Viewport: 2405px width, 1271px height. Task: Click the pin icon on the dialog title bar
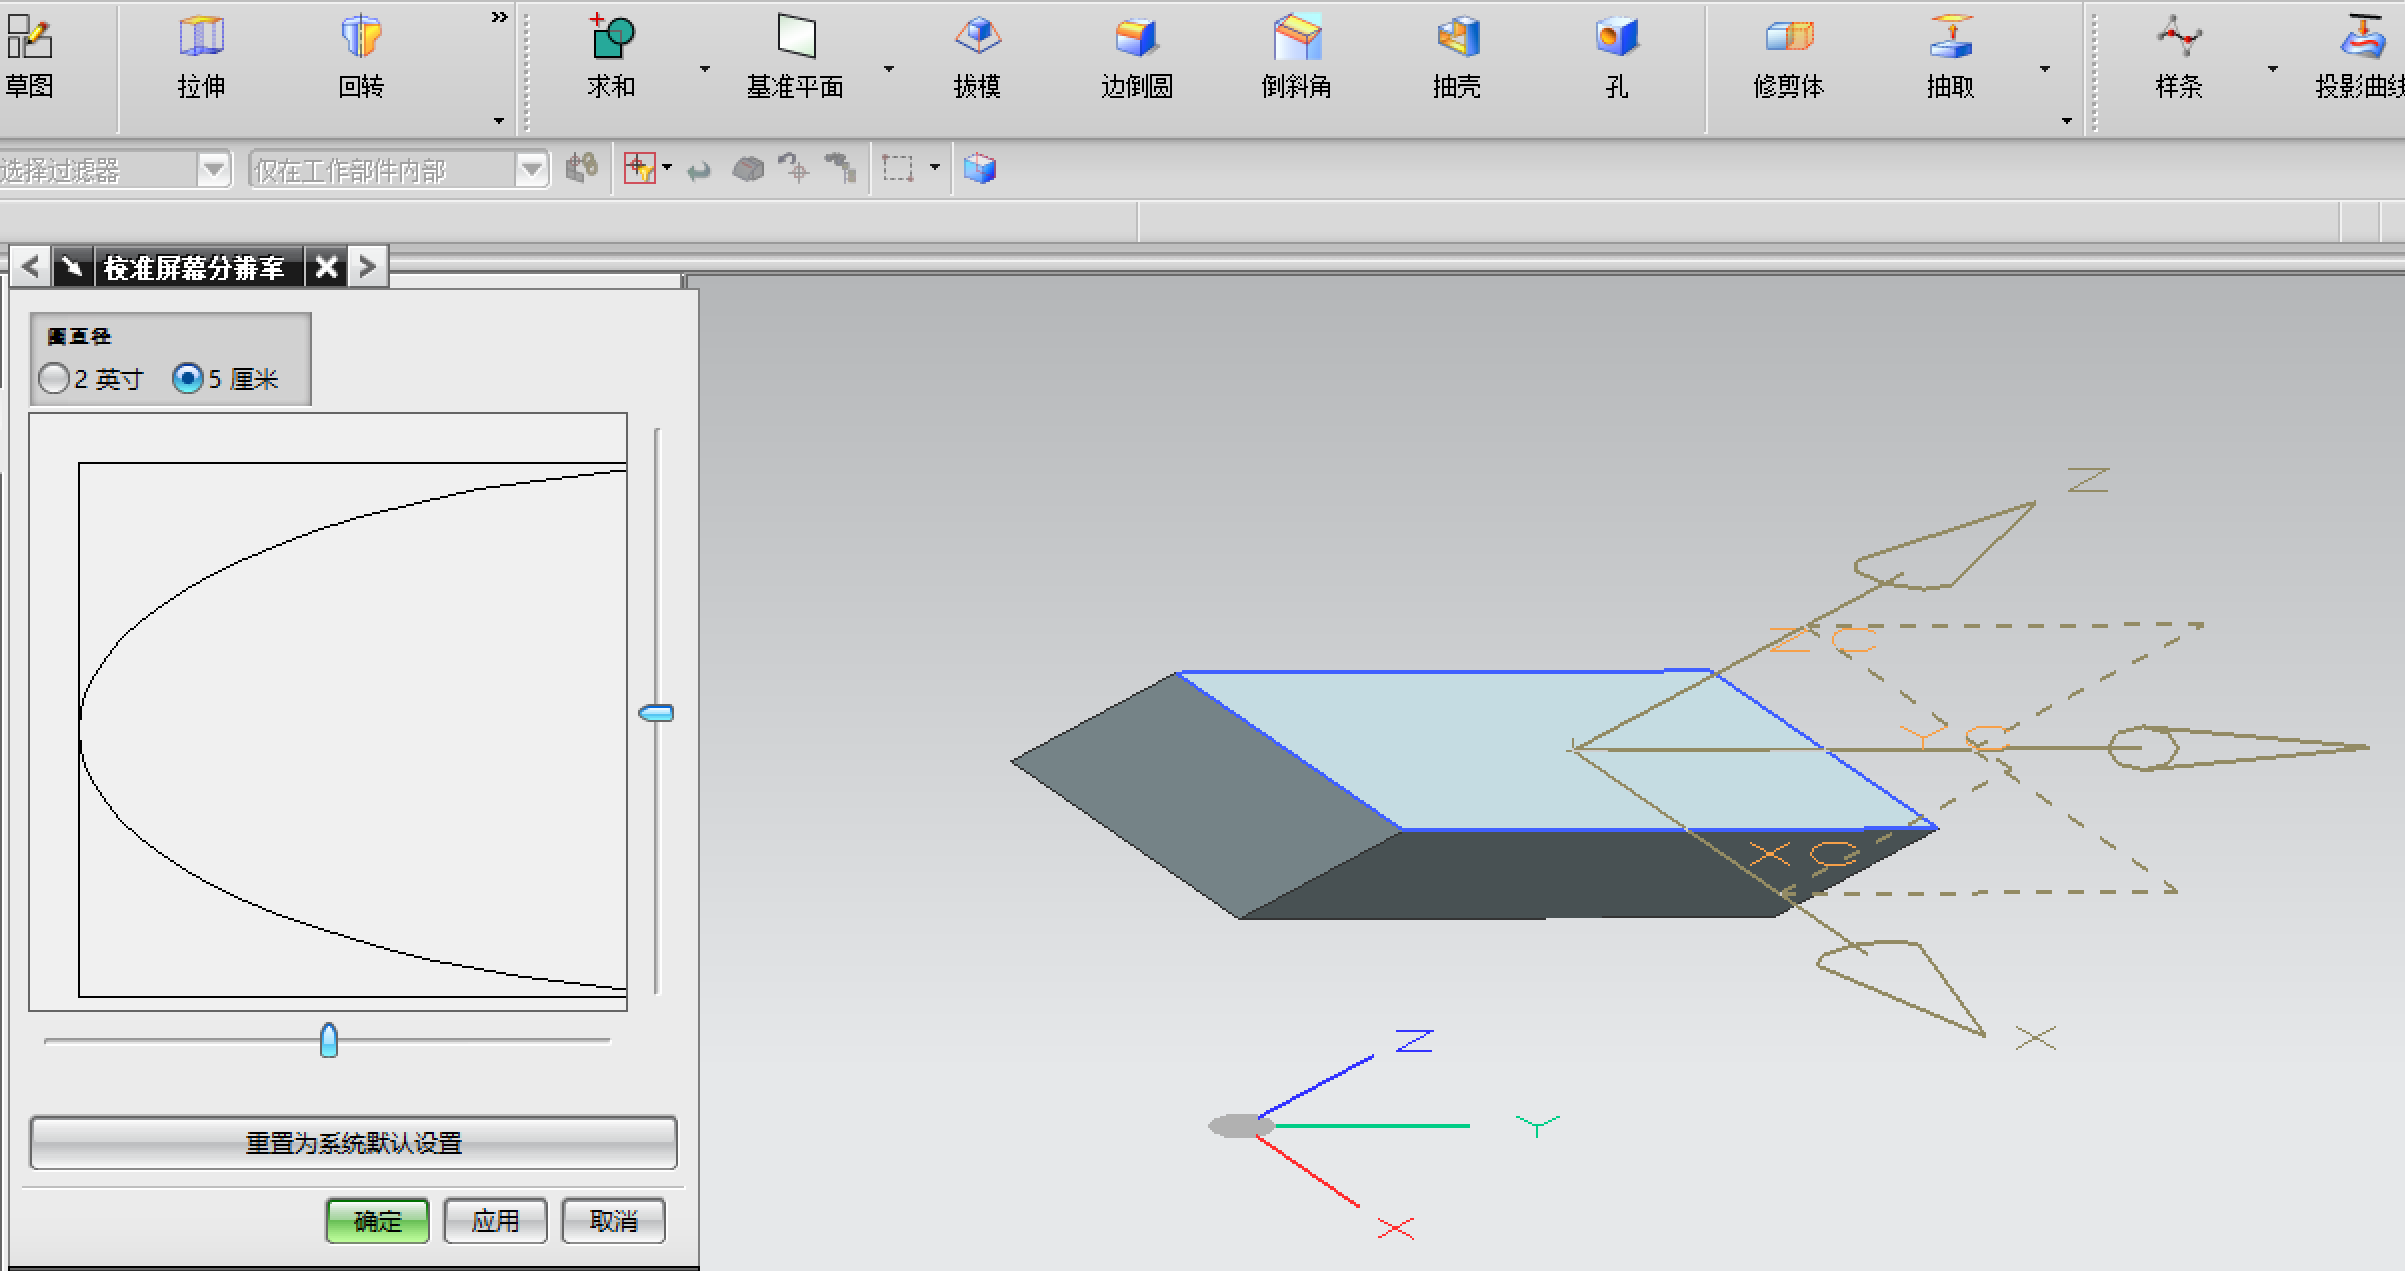point(72,267)
